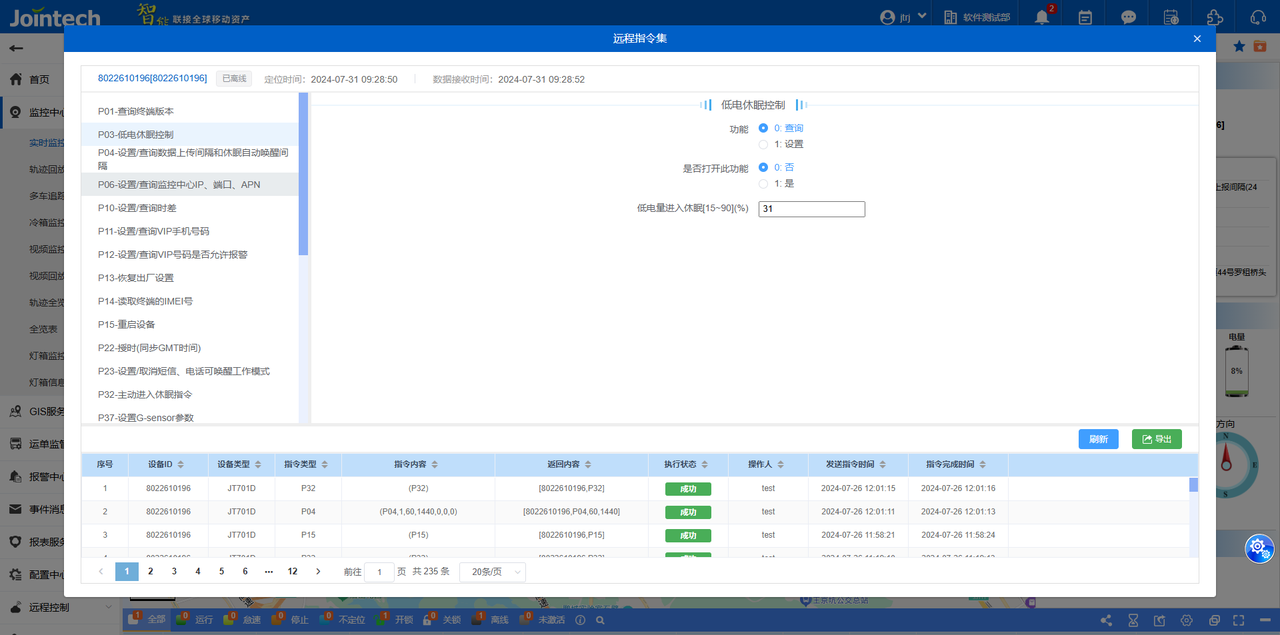Click the calendar icon in top header

tap(1085, 17)
